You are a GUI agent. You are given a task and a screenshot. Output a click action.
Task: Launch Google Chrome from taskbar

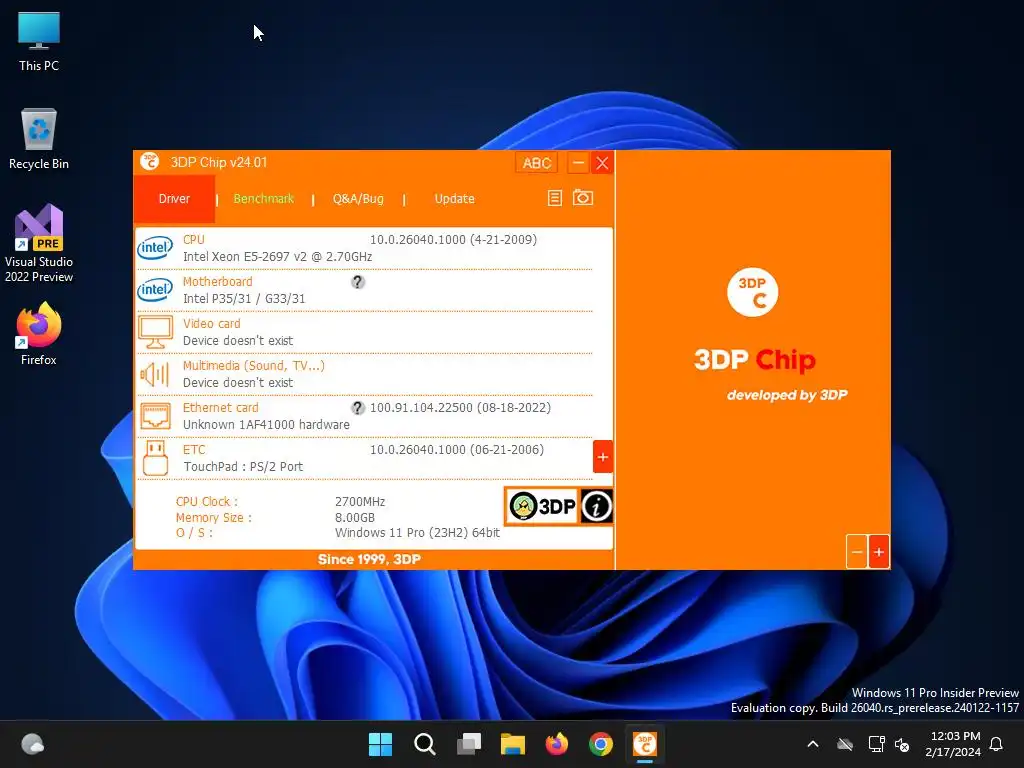tap(601, 744)
